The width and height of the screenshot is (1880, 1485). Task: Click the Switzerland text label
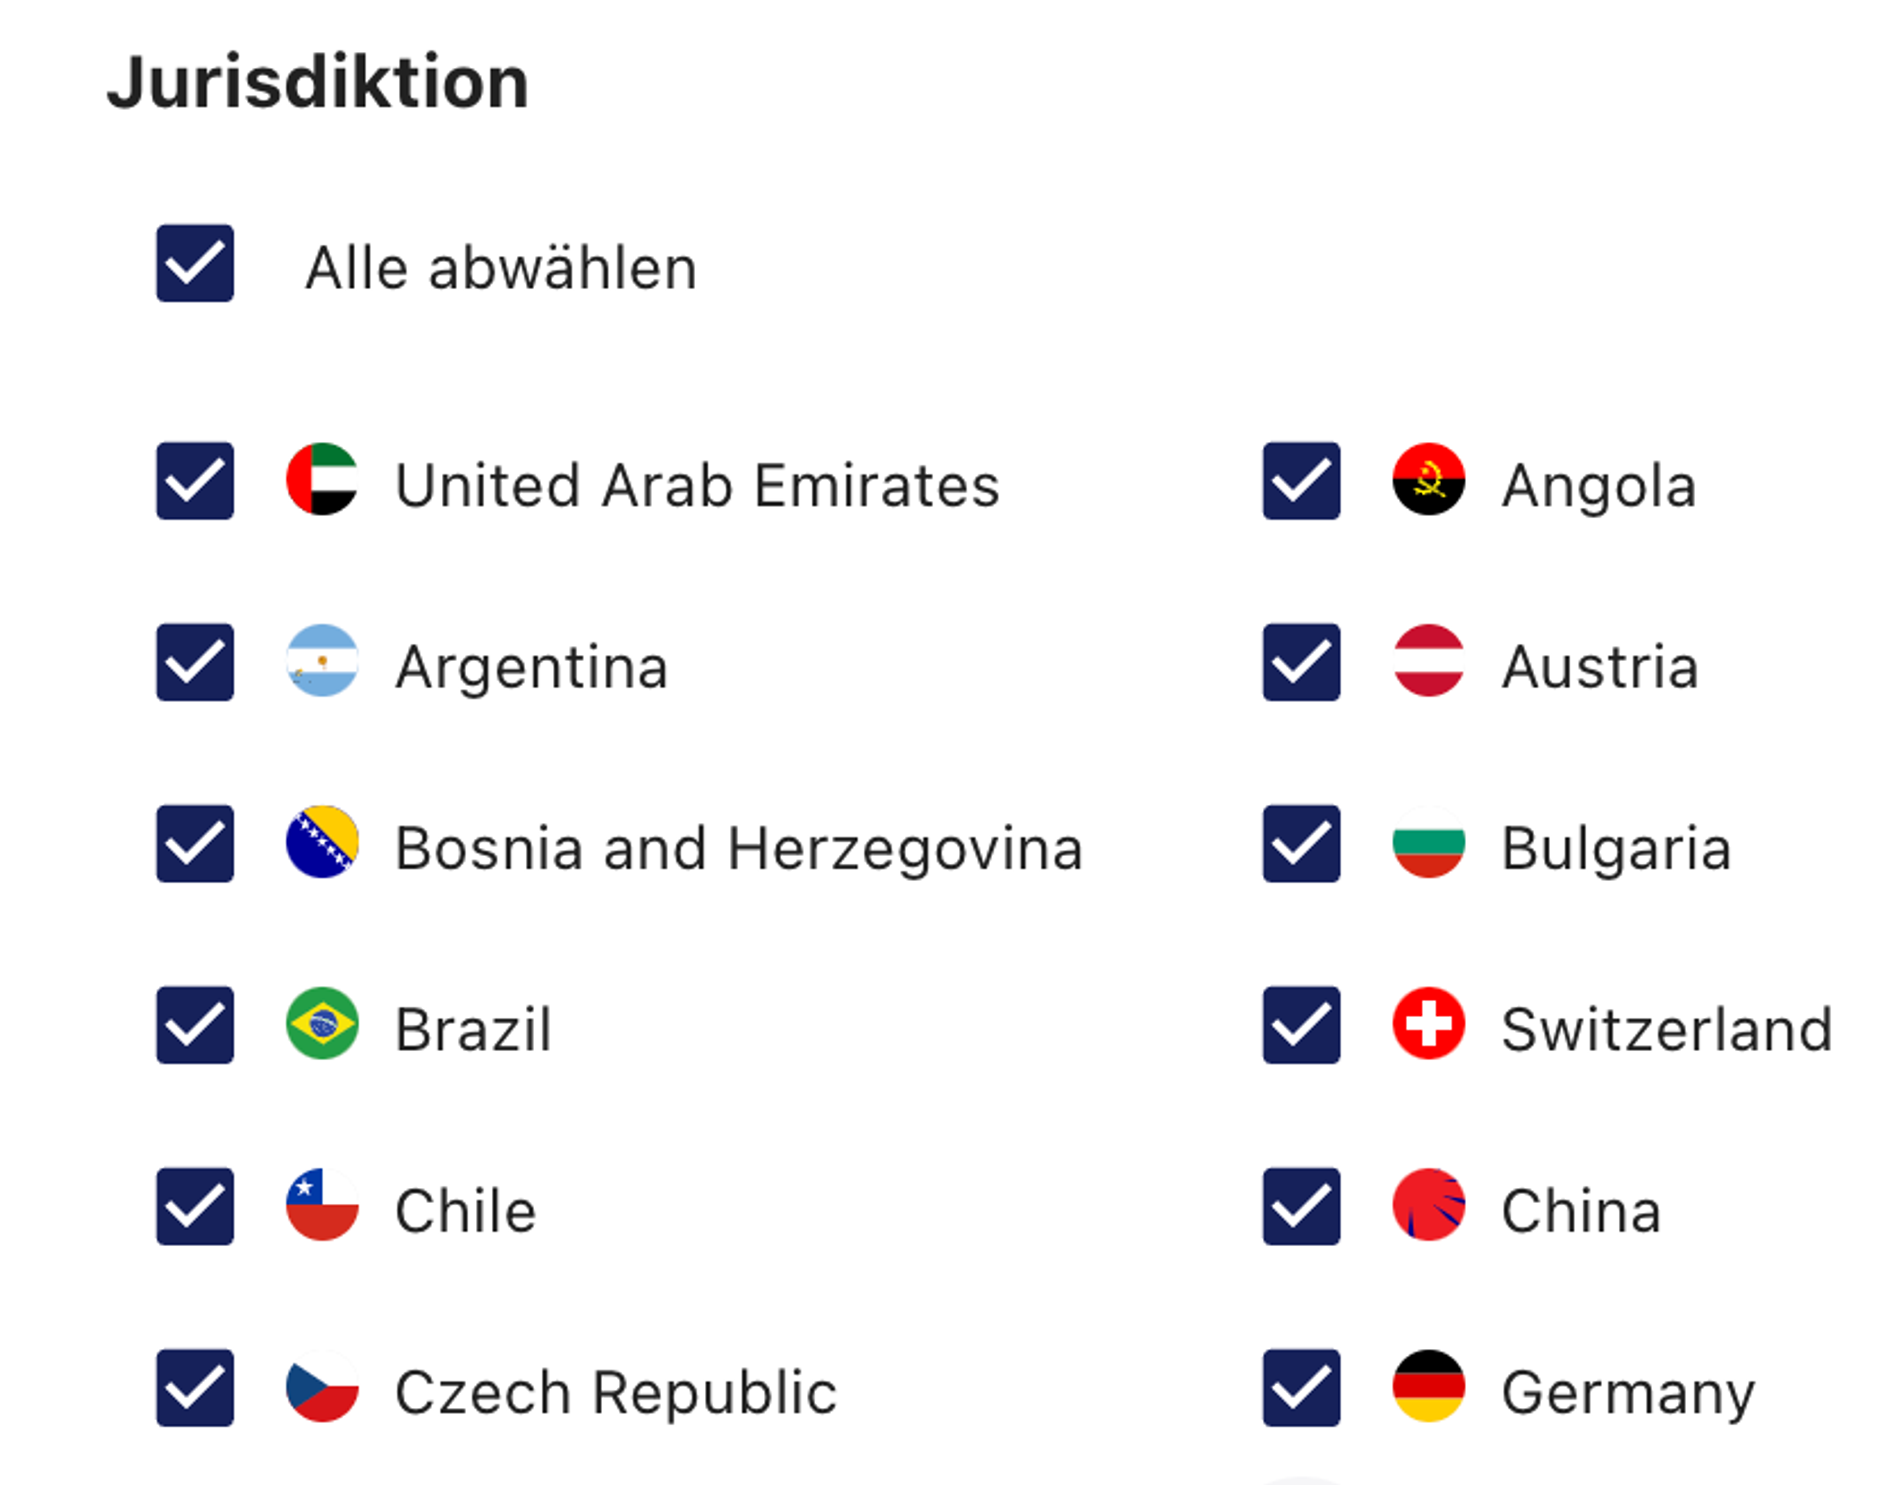1666,1029
